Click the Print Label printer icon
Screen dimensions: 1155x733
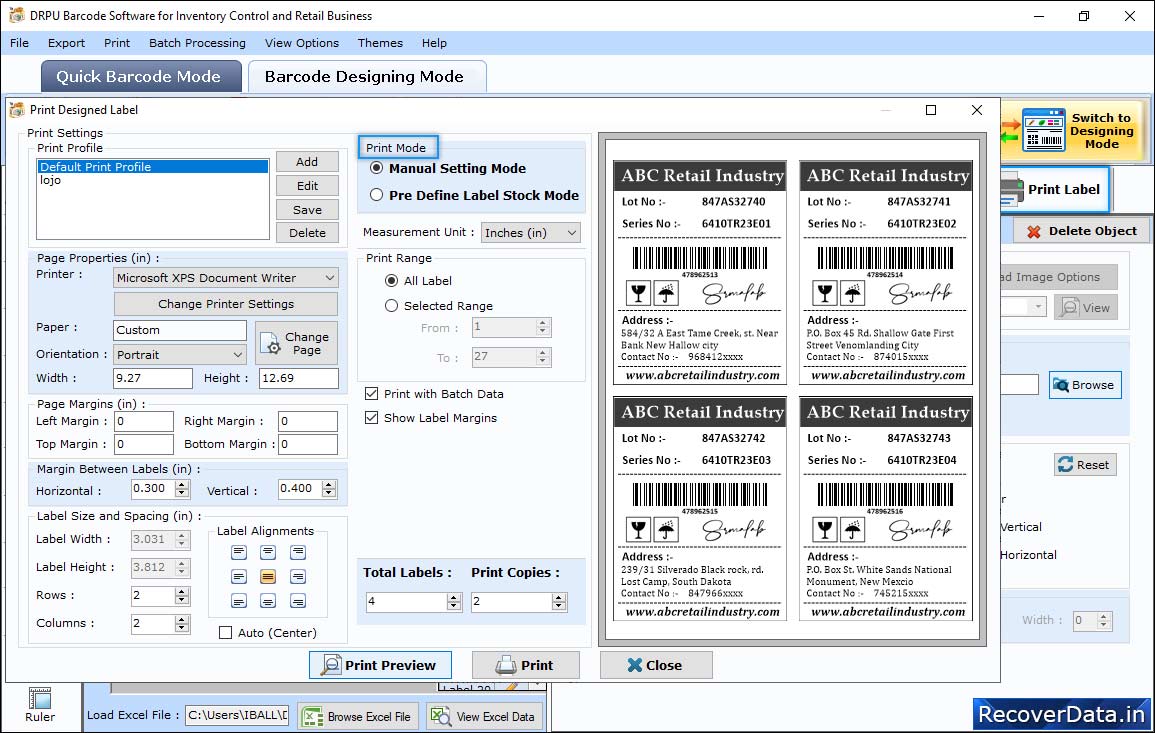click(x=1012, y=189)
